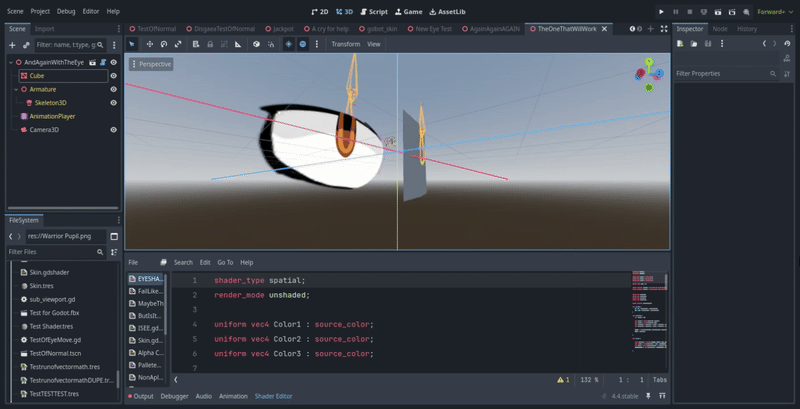This screenshot has width=800, height=409.
Task: Click the Add Child Node plus icon
Action: click(12, 45)
